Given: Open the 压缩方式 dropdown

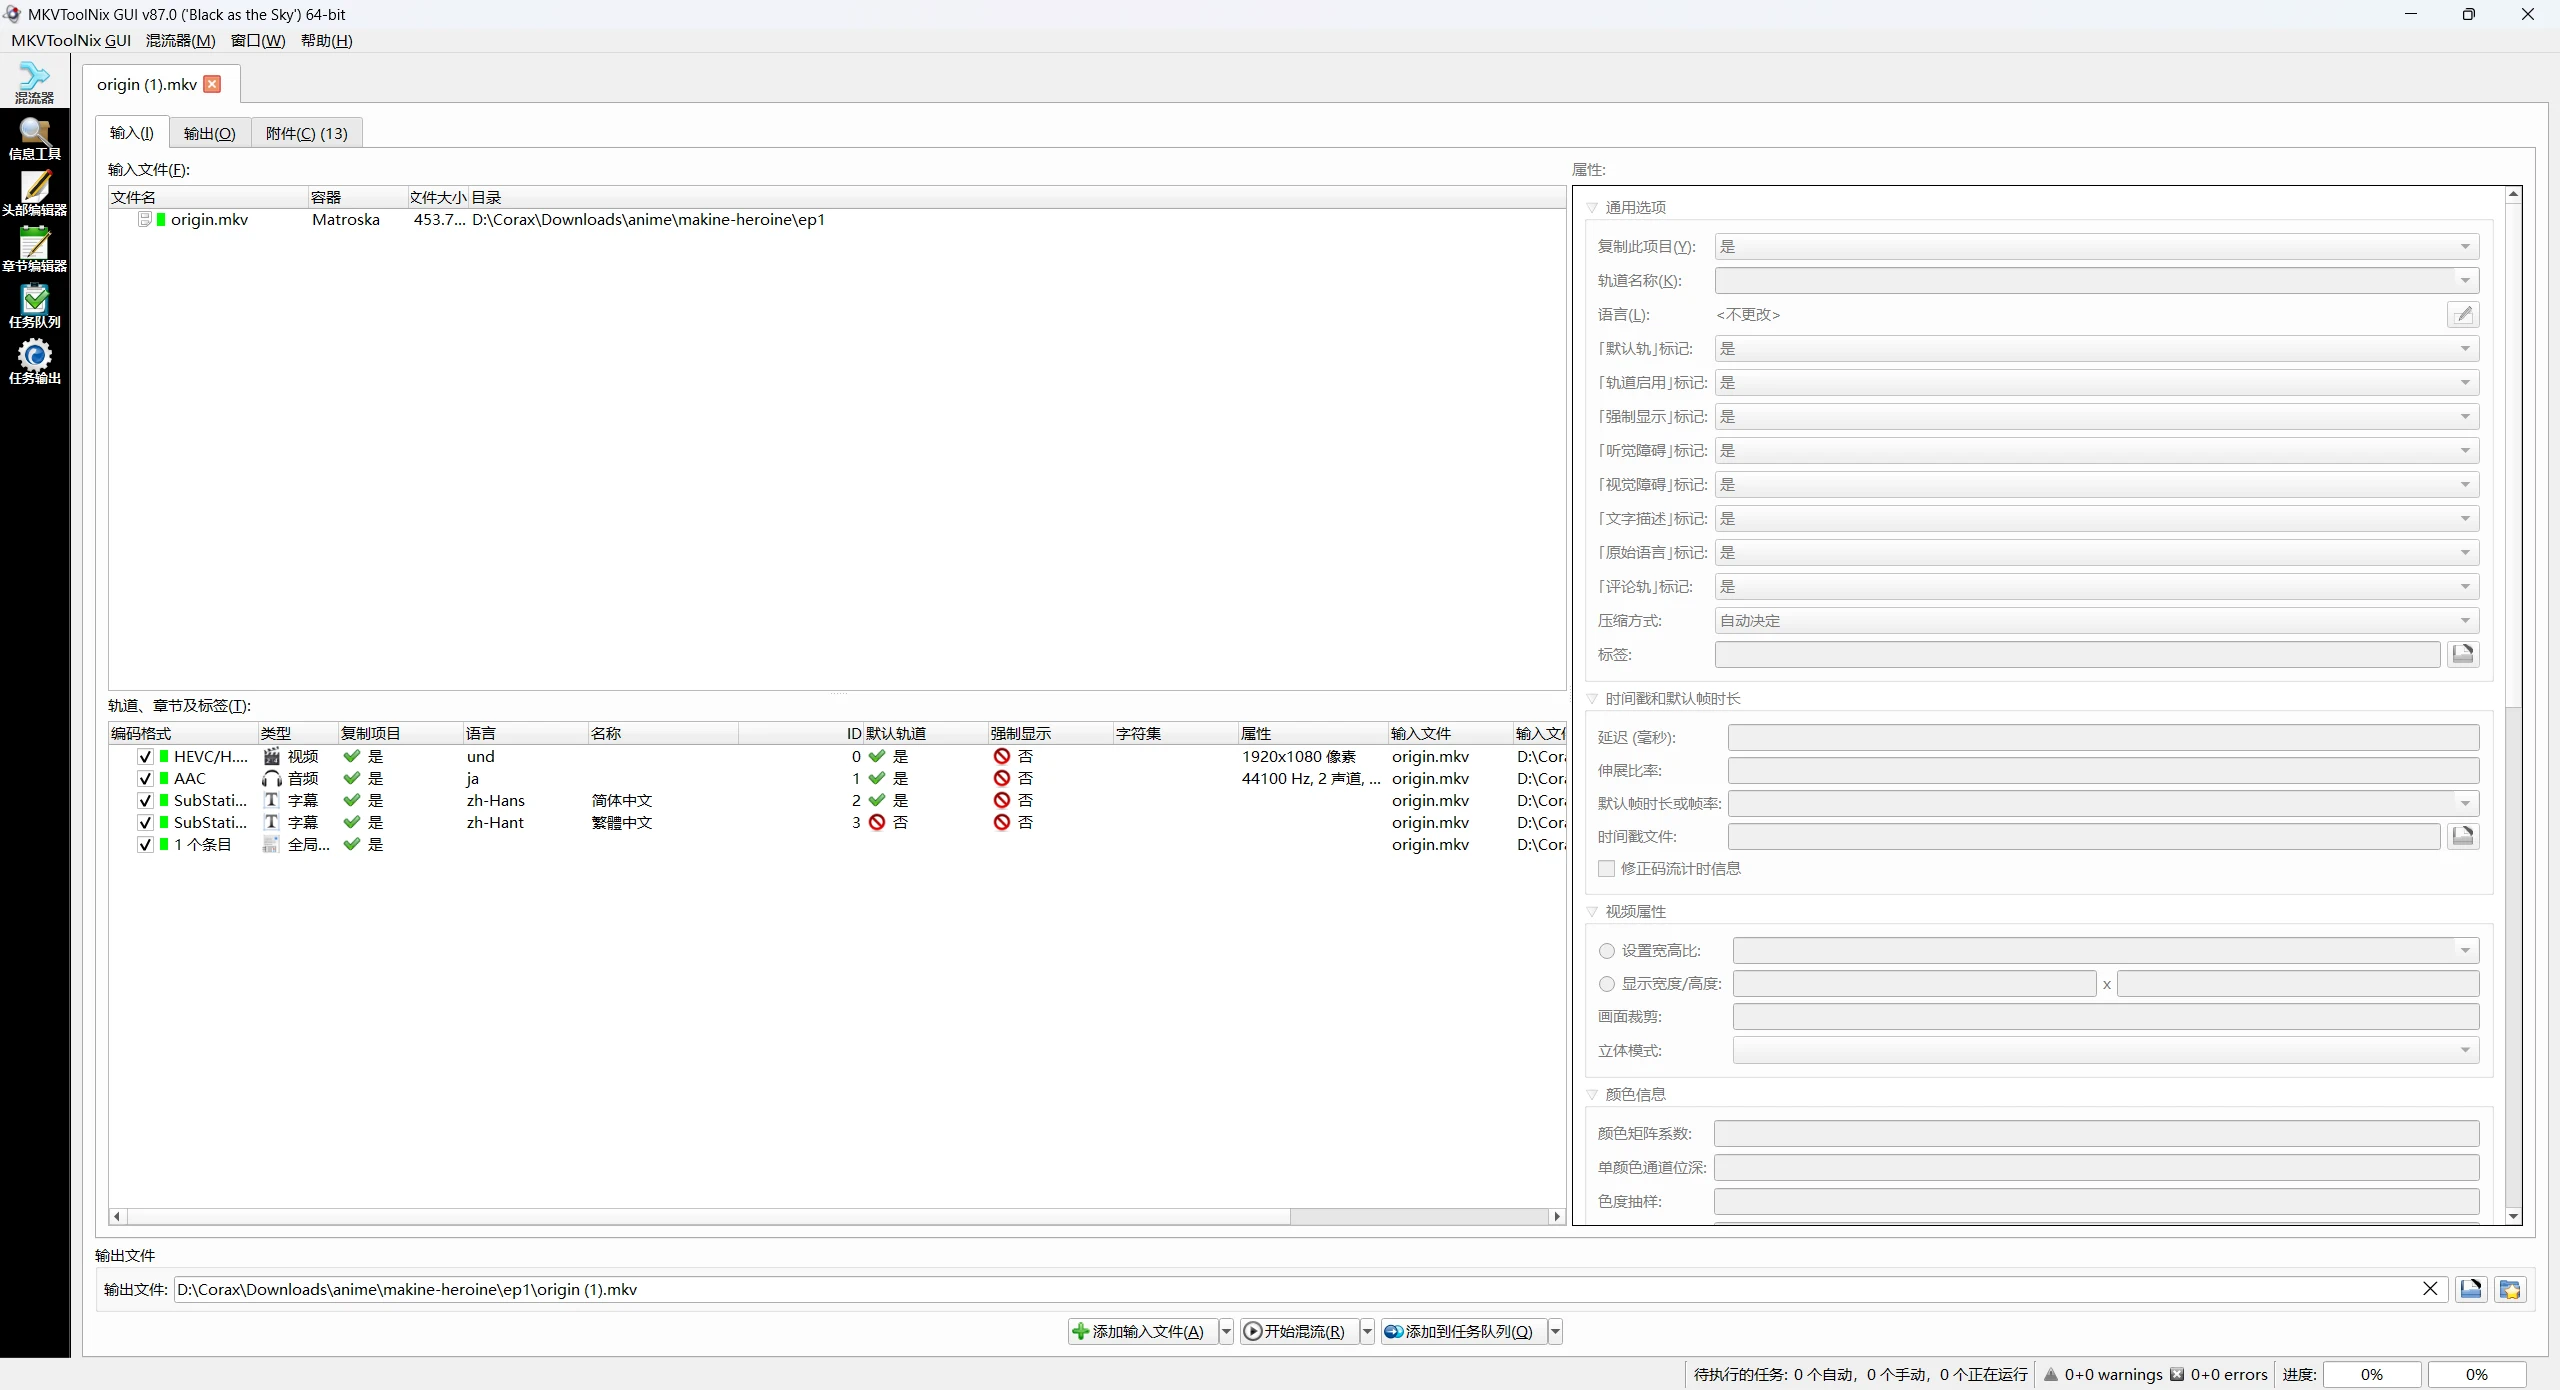Looking at the screenshot, I should (x=2097, y=621).
